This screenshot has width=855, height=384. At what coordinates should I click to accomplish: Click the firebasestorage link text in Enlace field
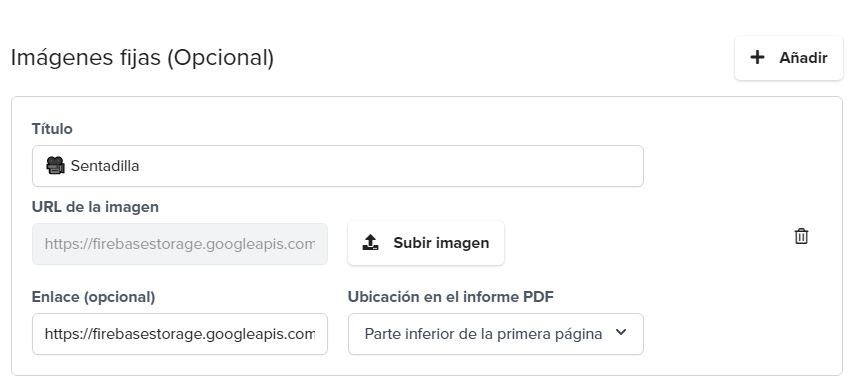180,334
